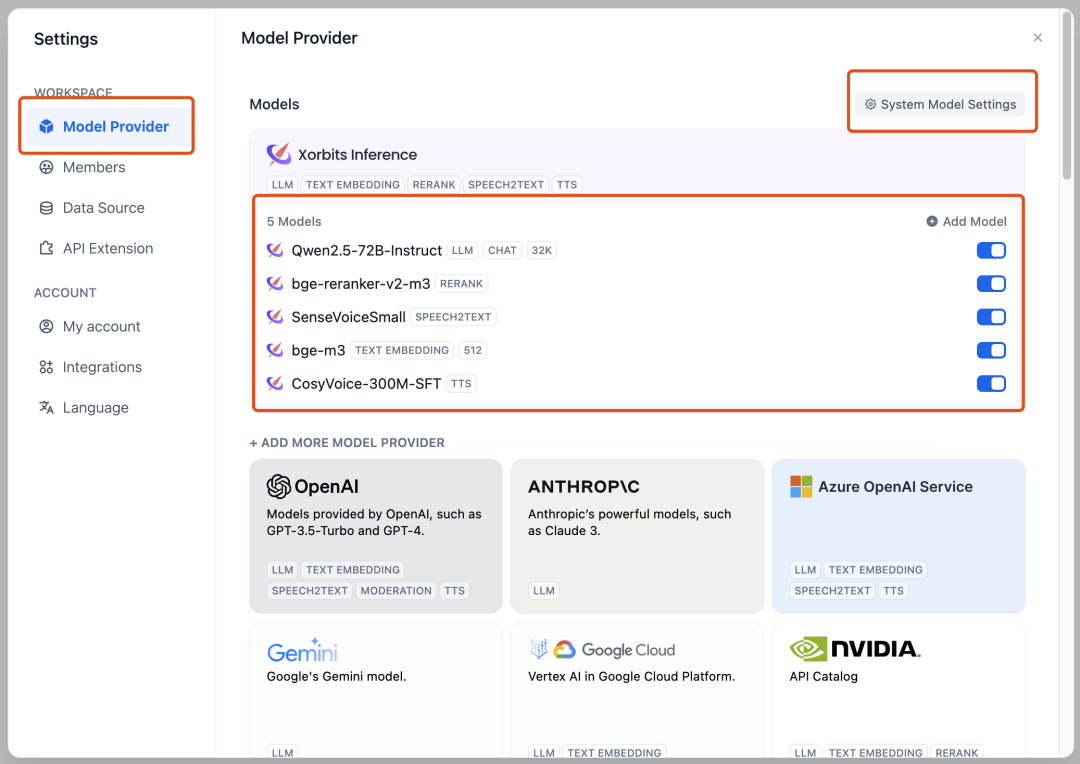
Task: Select the Azure OpenAI Service provider card
Action: tap(898, 536)
